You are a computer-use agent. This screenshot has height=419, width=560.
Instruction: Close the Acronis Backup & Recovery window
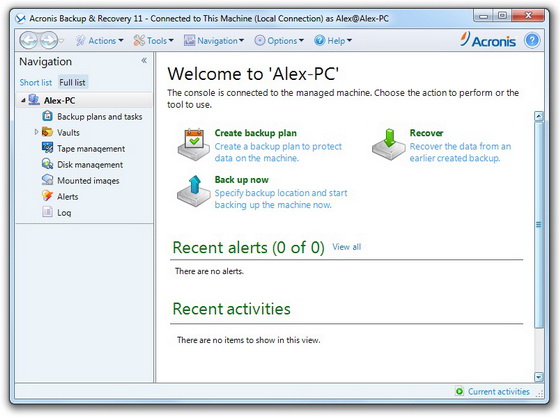click(x=528, y=16)
